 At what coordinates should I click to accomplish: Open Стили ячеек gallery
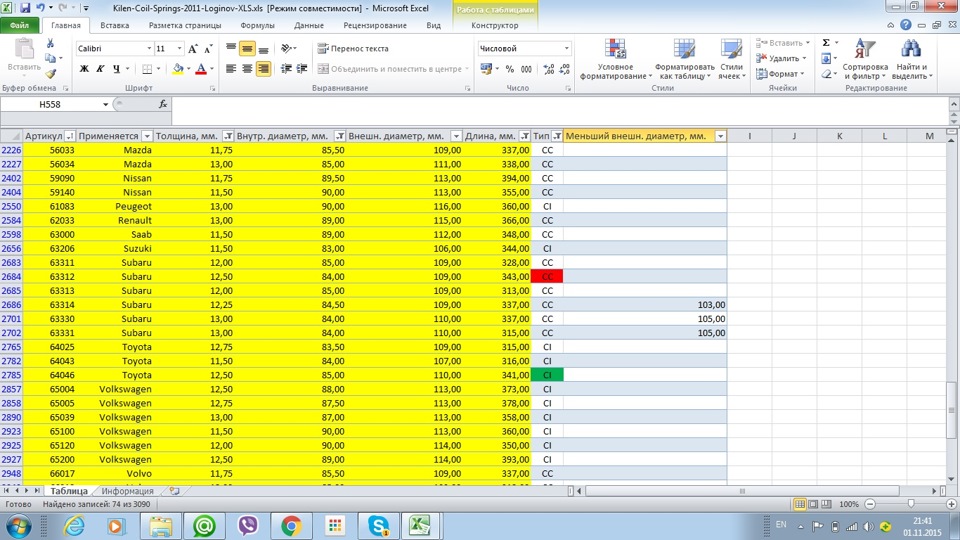(732, 59)
